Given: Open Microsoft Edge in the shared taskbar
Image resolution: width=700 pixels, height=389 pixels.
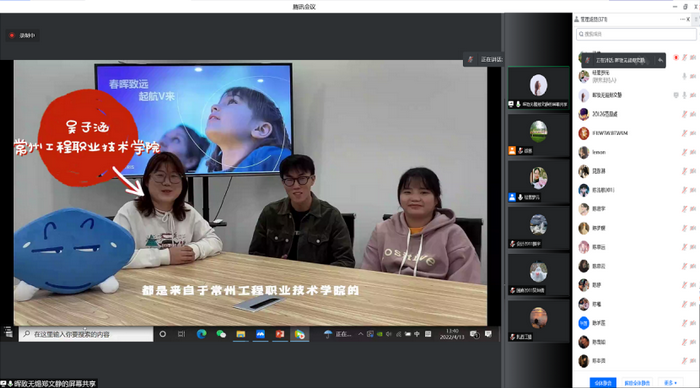Looking at the screenshot, I should [202, 334].
